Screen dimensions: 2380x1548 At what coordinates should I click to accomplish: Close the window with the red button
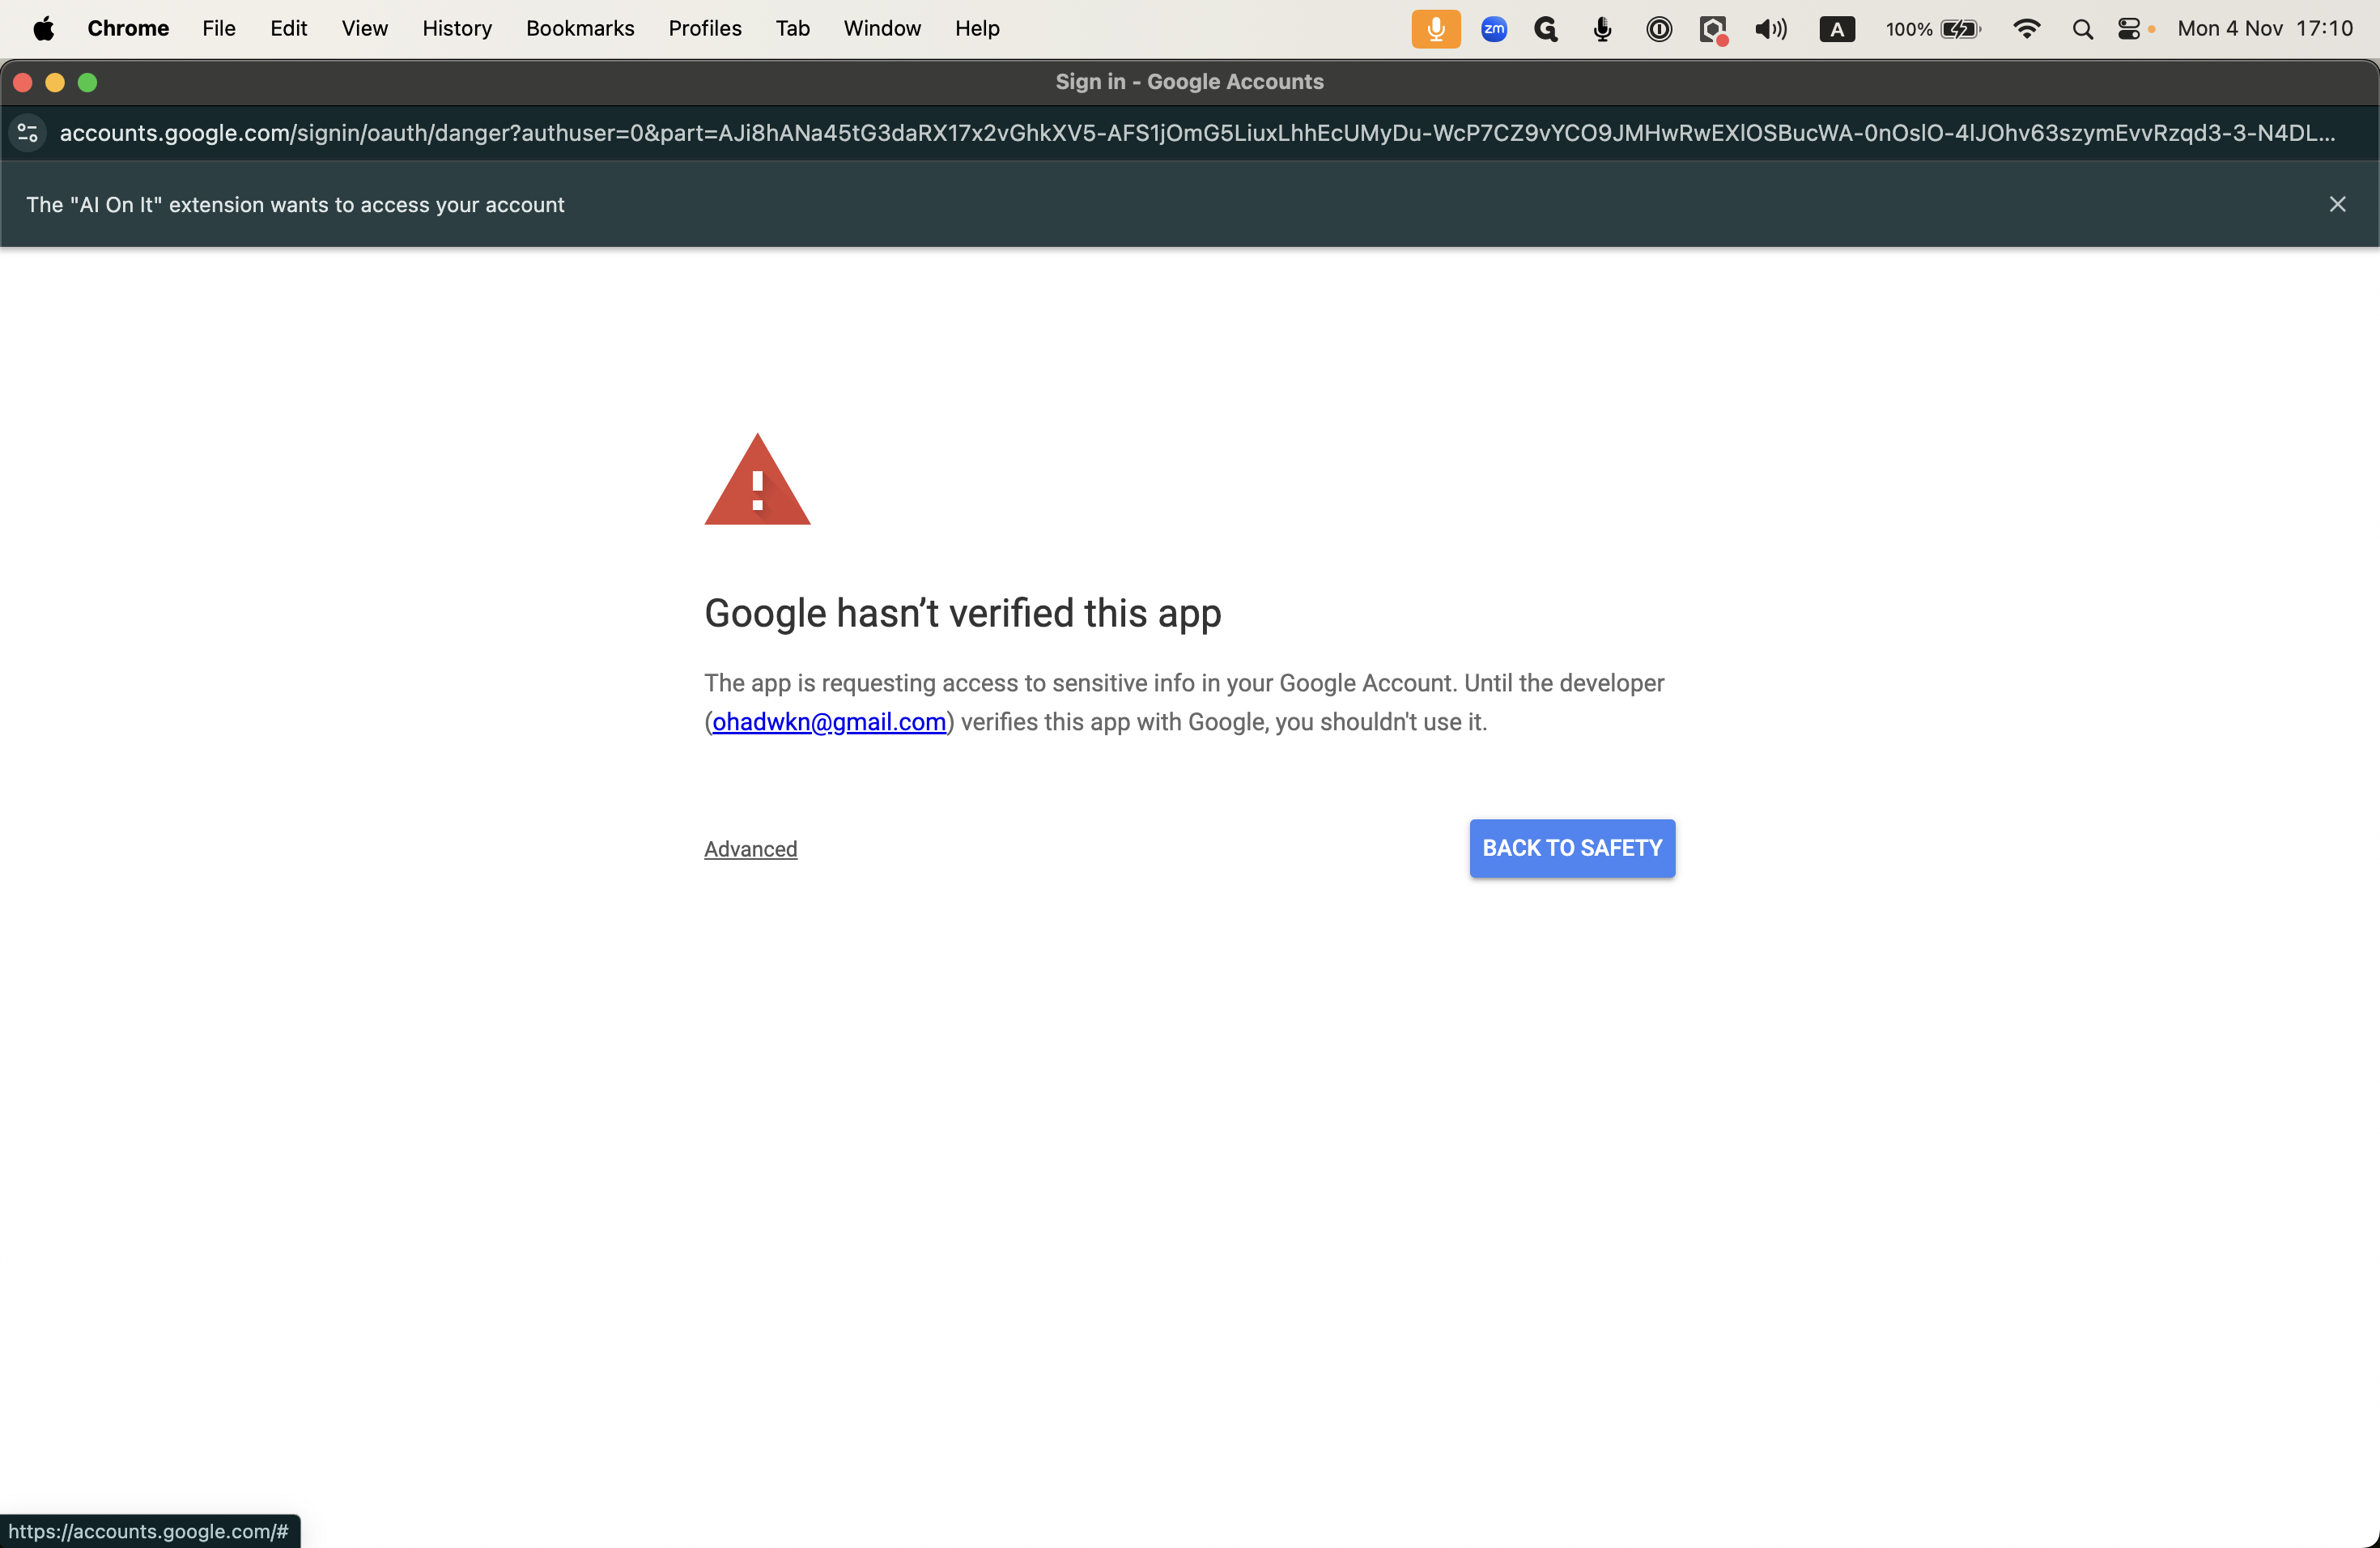pyautogui.click(x=23, y=82)
